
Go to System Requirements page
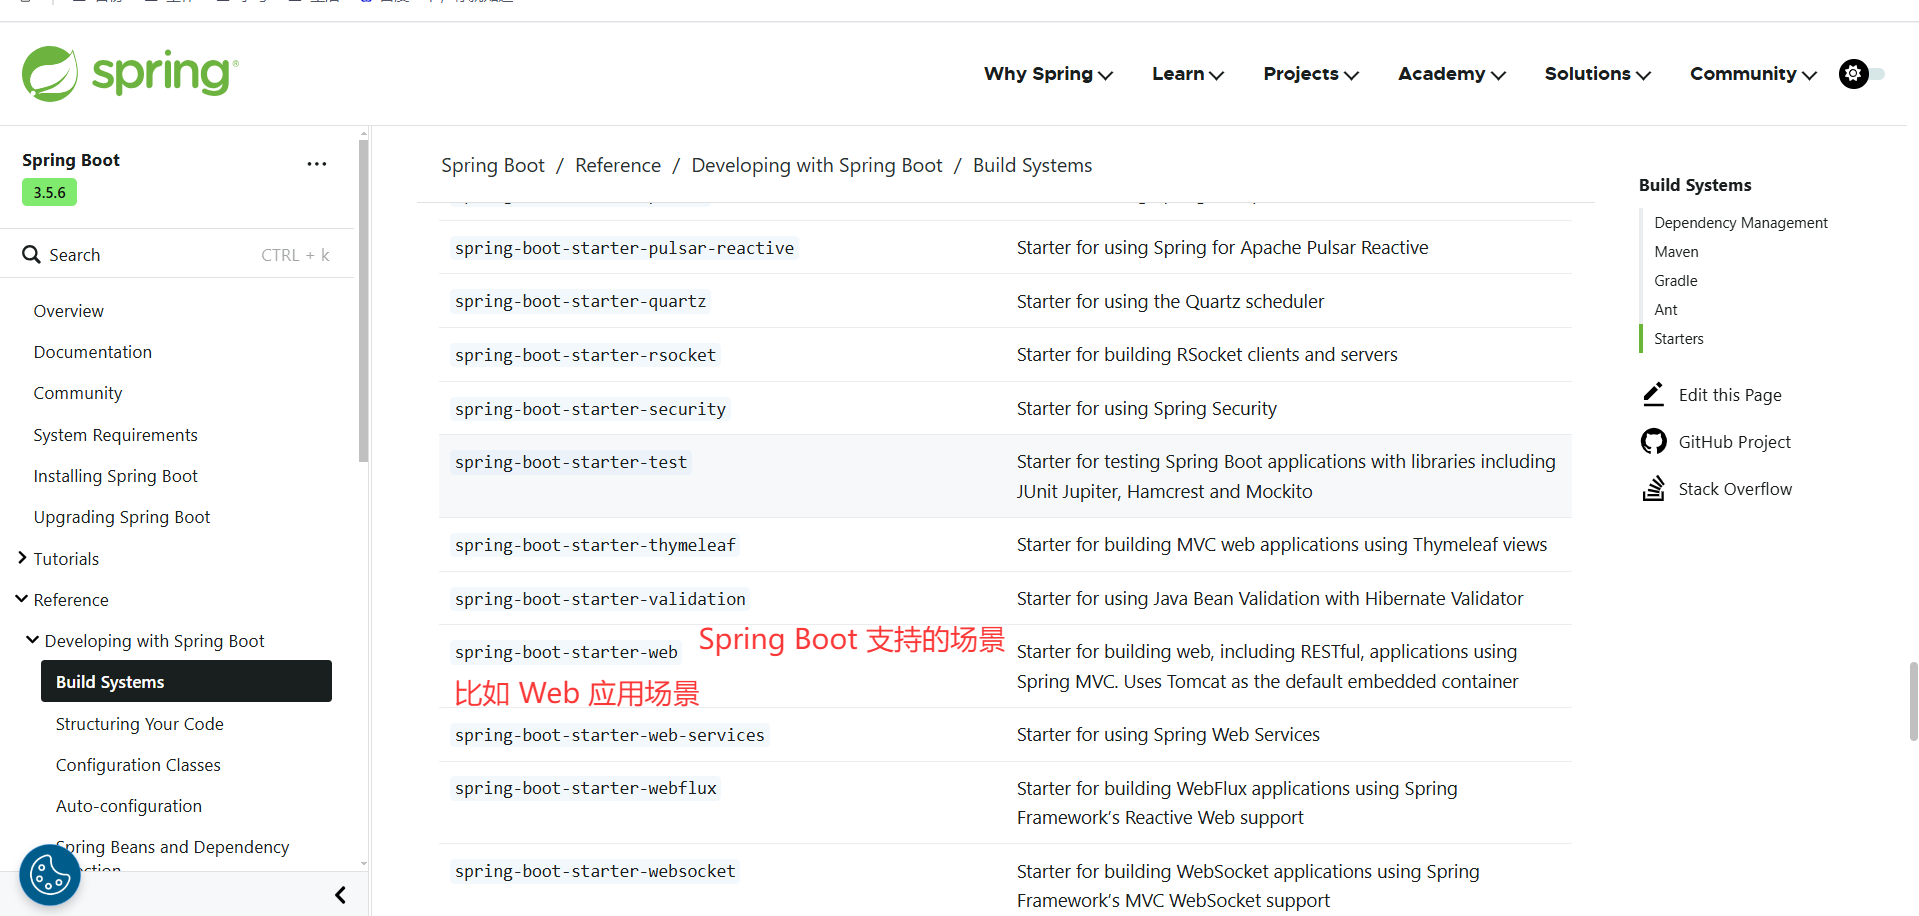tap(116, 435)
